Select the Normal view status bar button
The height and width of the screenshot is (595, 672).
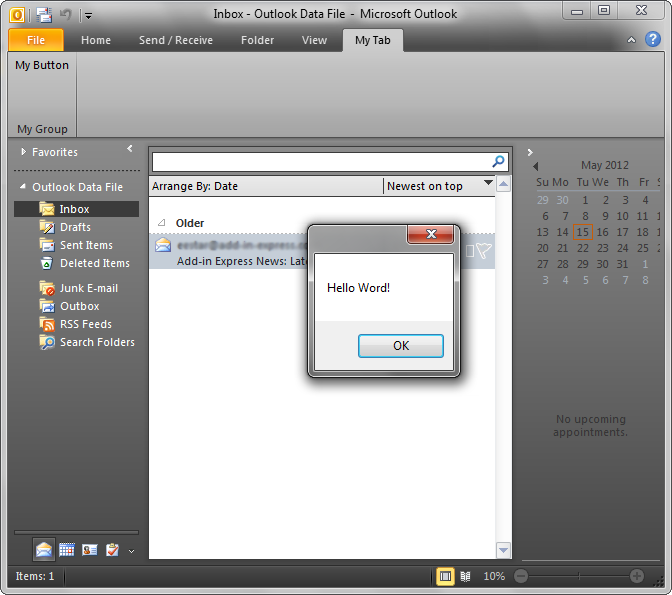point(445,576)
